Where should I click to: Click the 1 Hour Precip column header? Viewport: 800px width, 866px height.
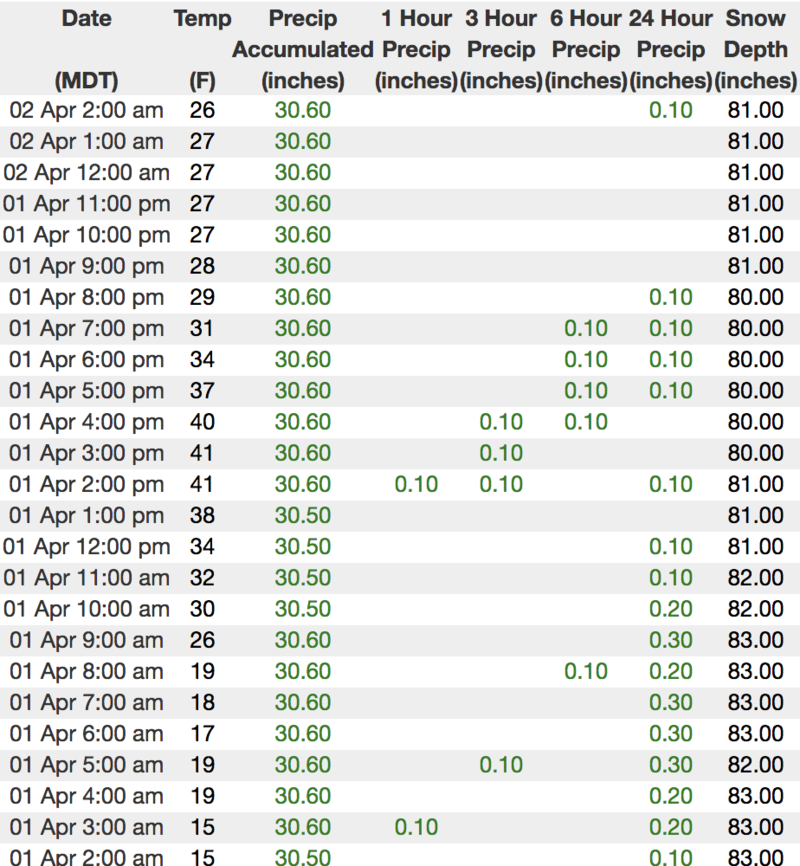click(x=416, y=49)
